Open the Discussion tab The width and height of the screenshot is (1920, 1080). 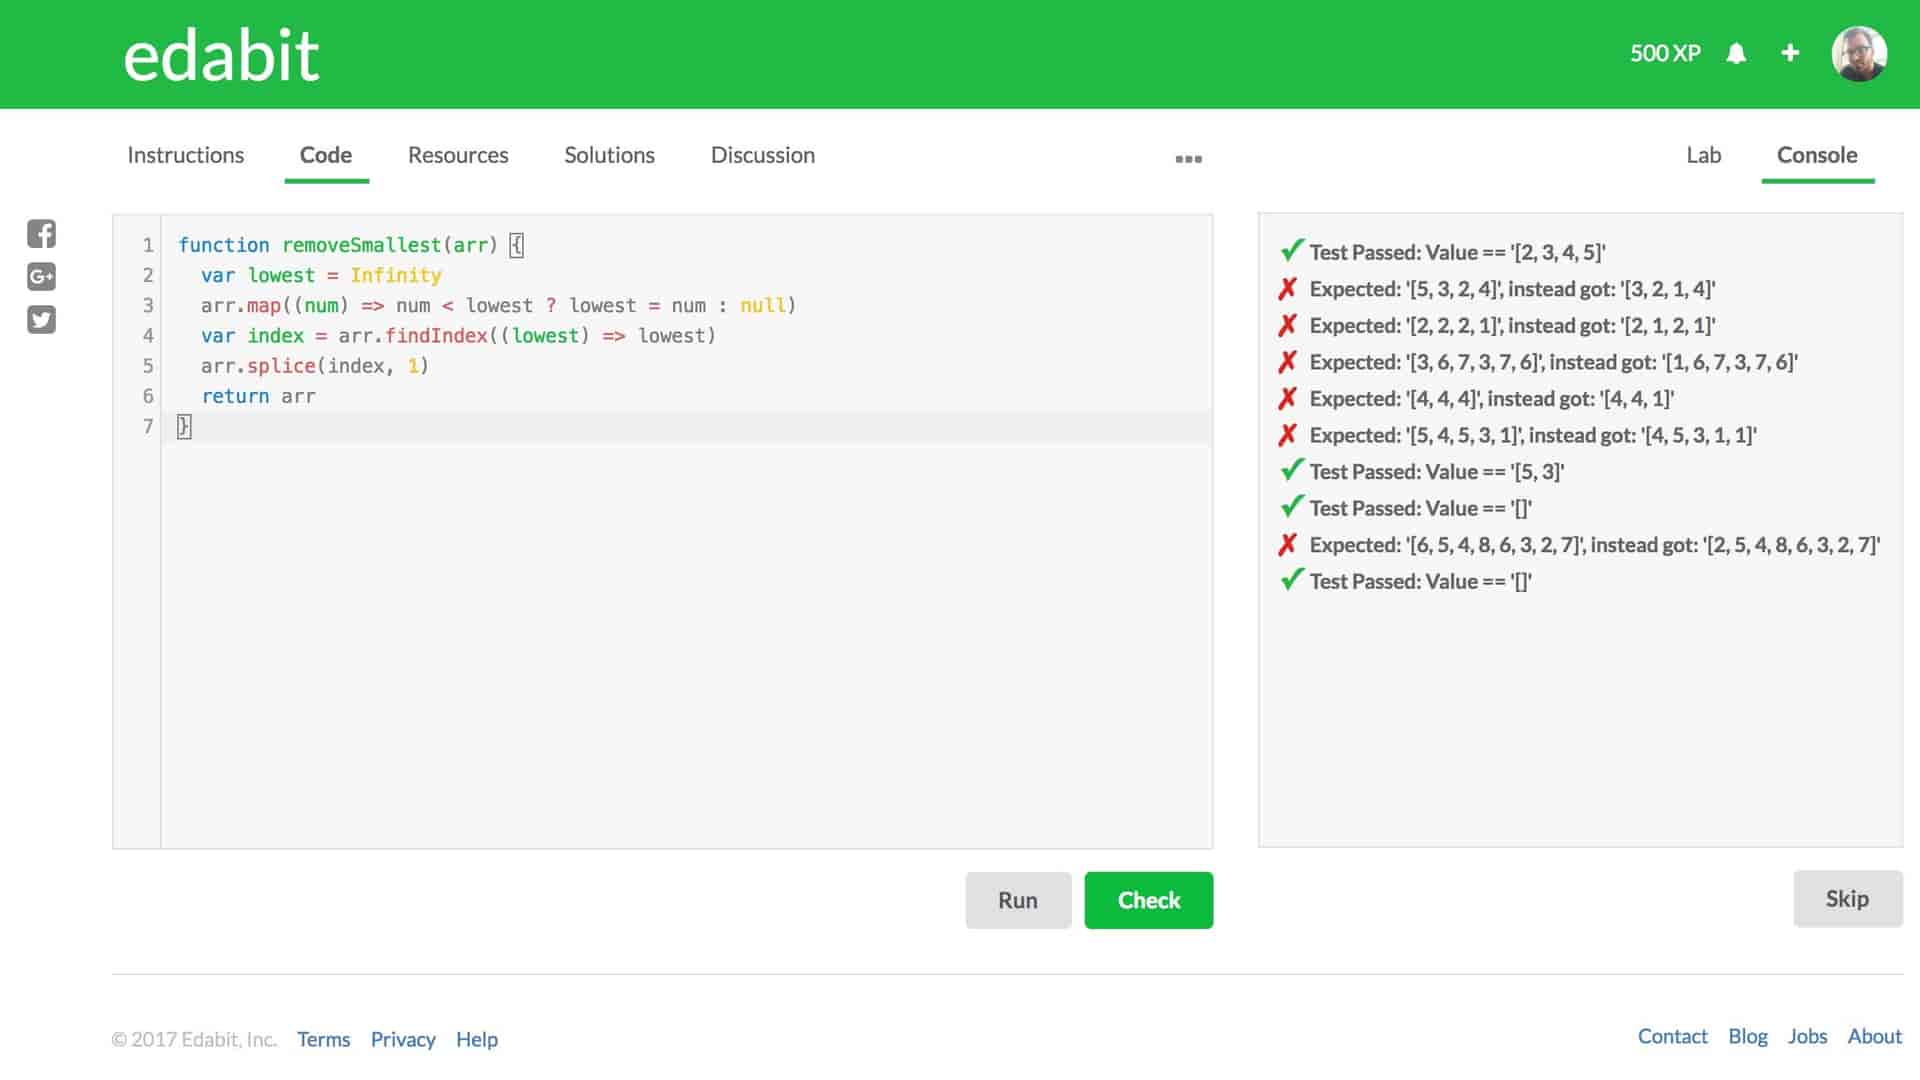(762, 155)
